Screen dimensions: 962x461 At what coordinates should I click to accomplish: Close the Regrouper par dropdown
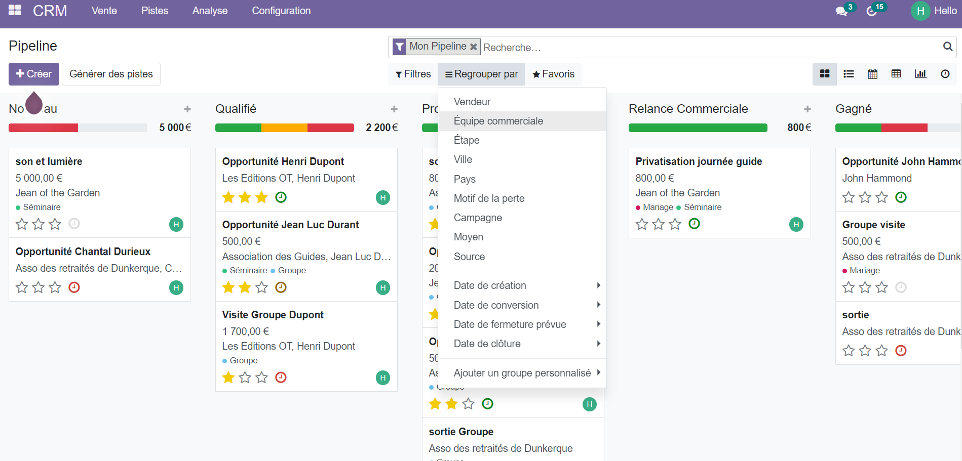pyautogui.click(x=482, y=74)
